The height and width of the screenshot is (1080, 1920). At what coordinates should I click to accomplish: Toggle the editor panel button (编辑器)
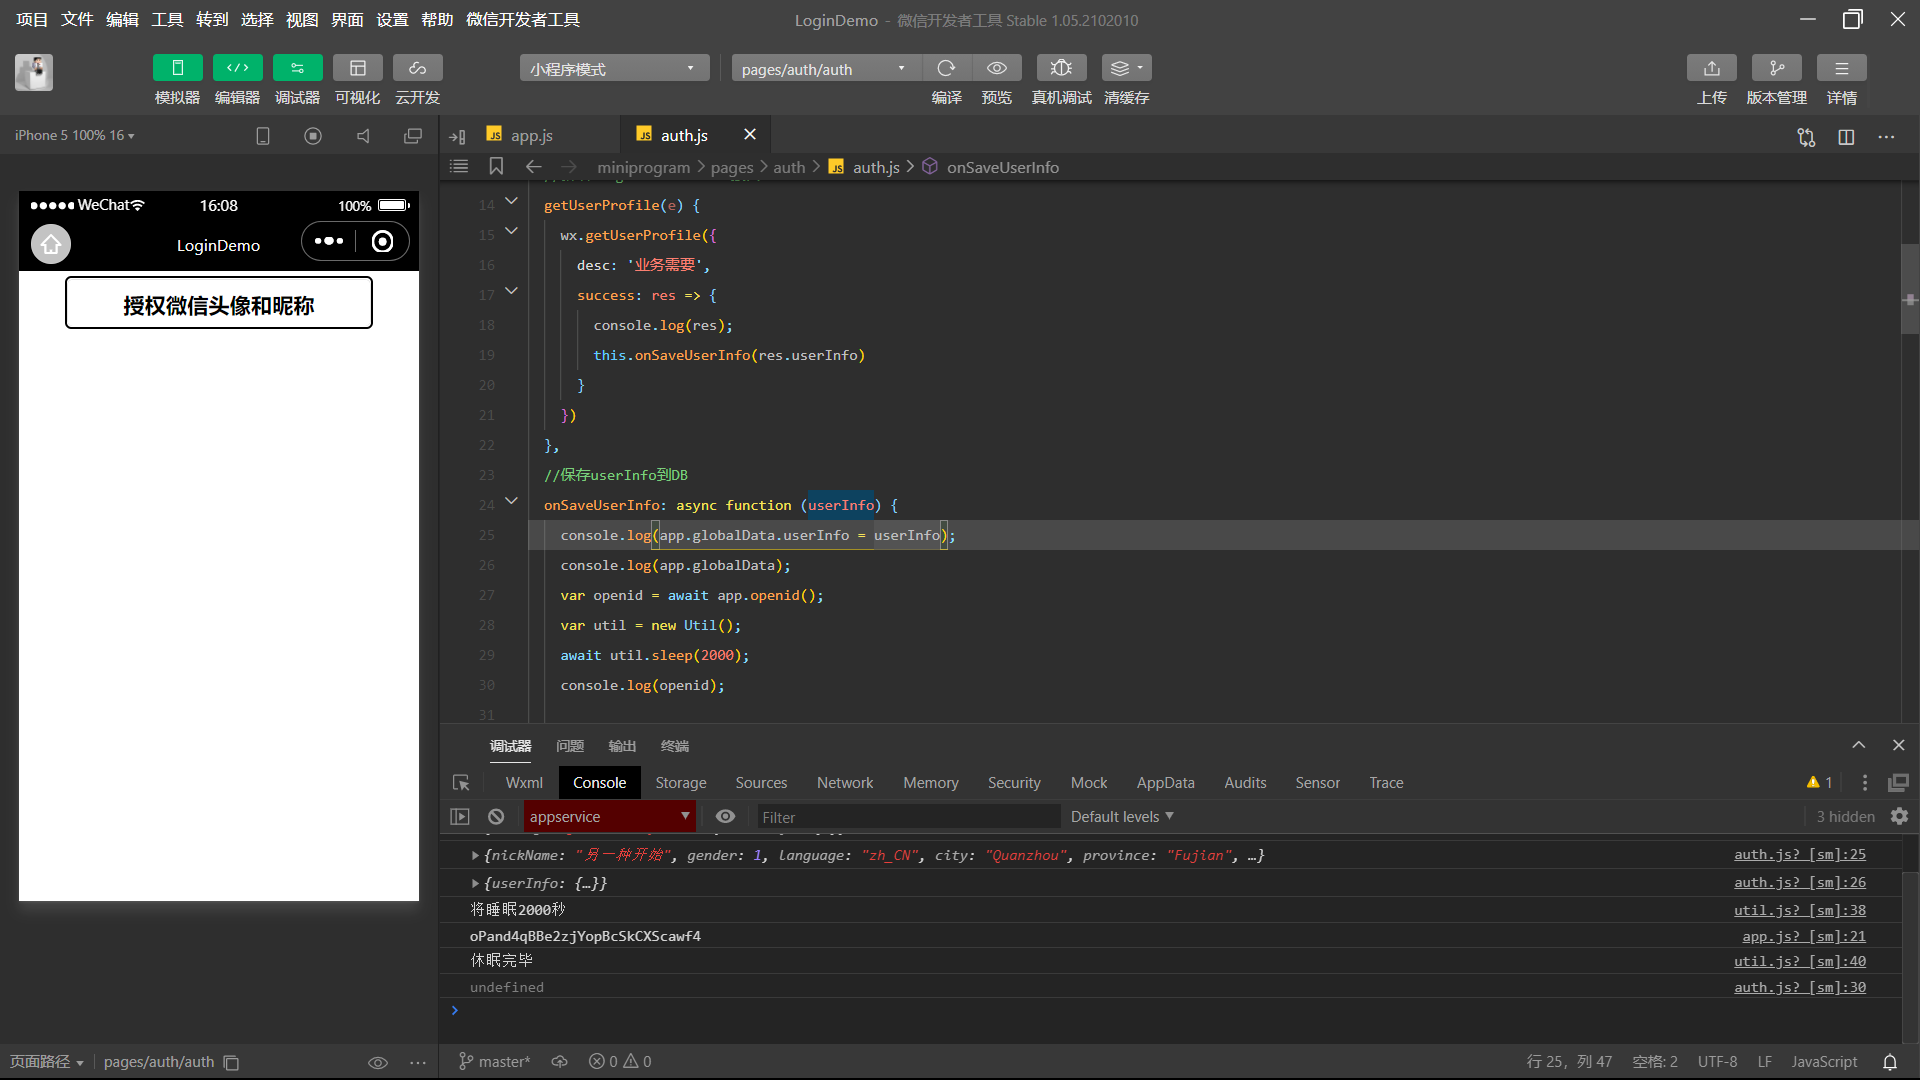(237, 68)
